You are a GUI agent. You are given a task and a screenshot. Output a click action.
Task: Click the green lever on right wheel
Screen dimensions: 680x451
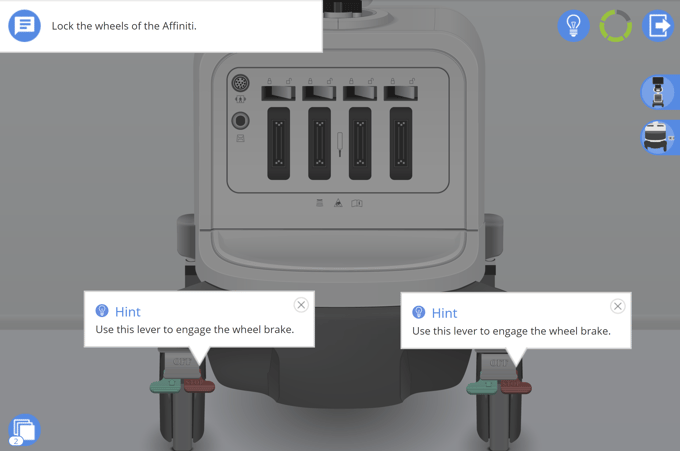482,386
